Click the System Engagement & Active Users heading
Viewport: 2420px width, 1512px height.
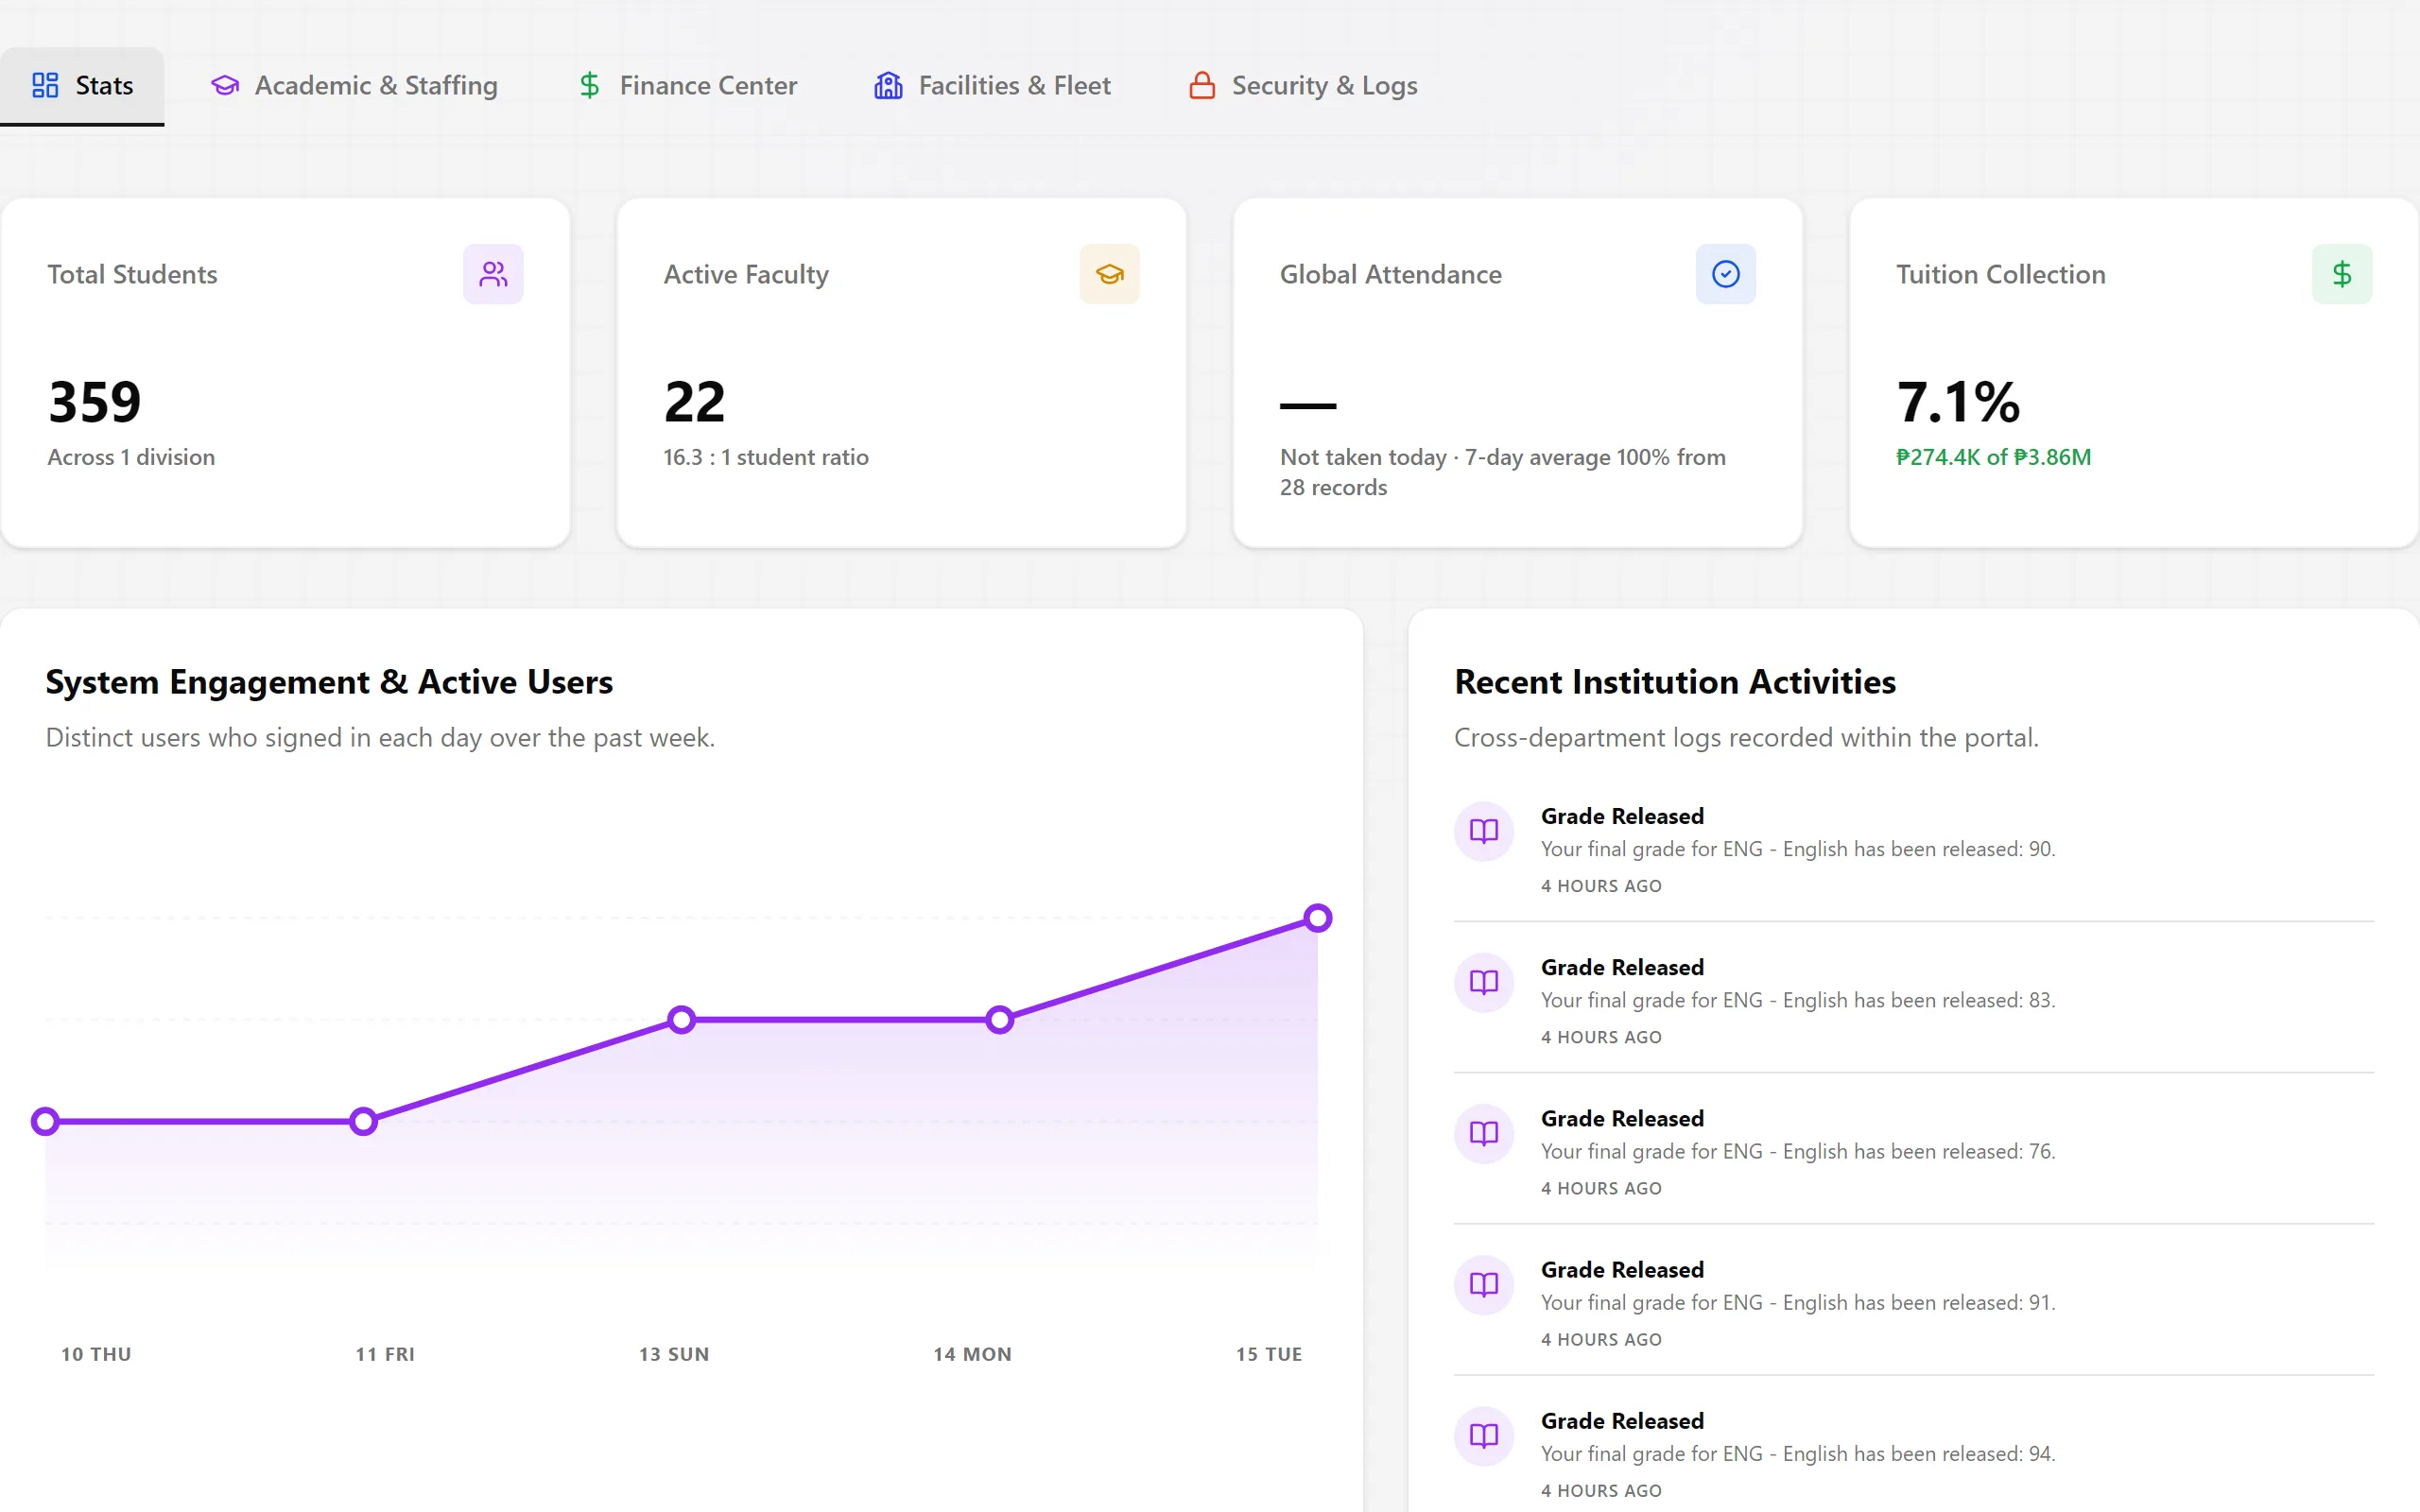329,682
